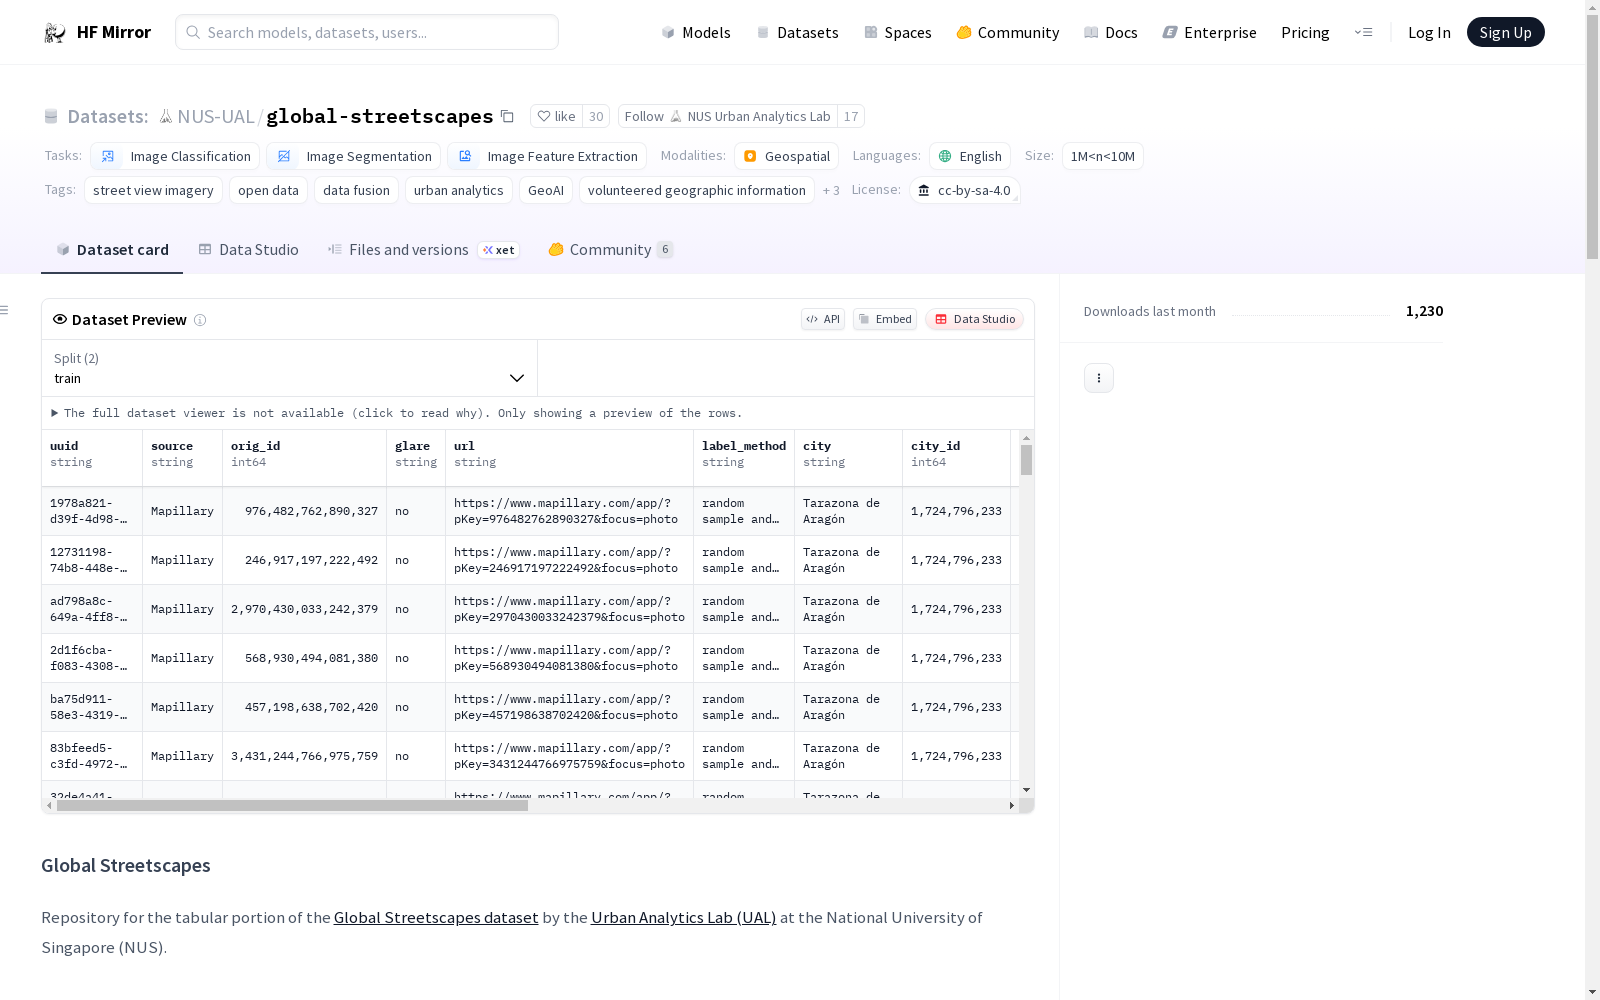Image resolution: width=1600 pixels, height=1000 pixels.
Task: Focus the search models input field
Action: [x=367, y=32]
